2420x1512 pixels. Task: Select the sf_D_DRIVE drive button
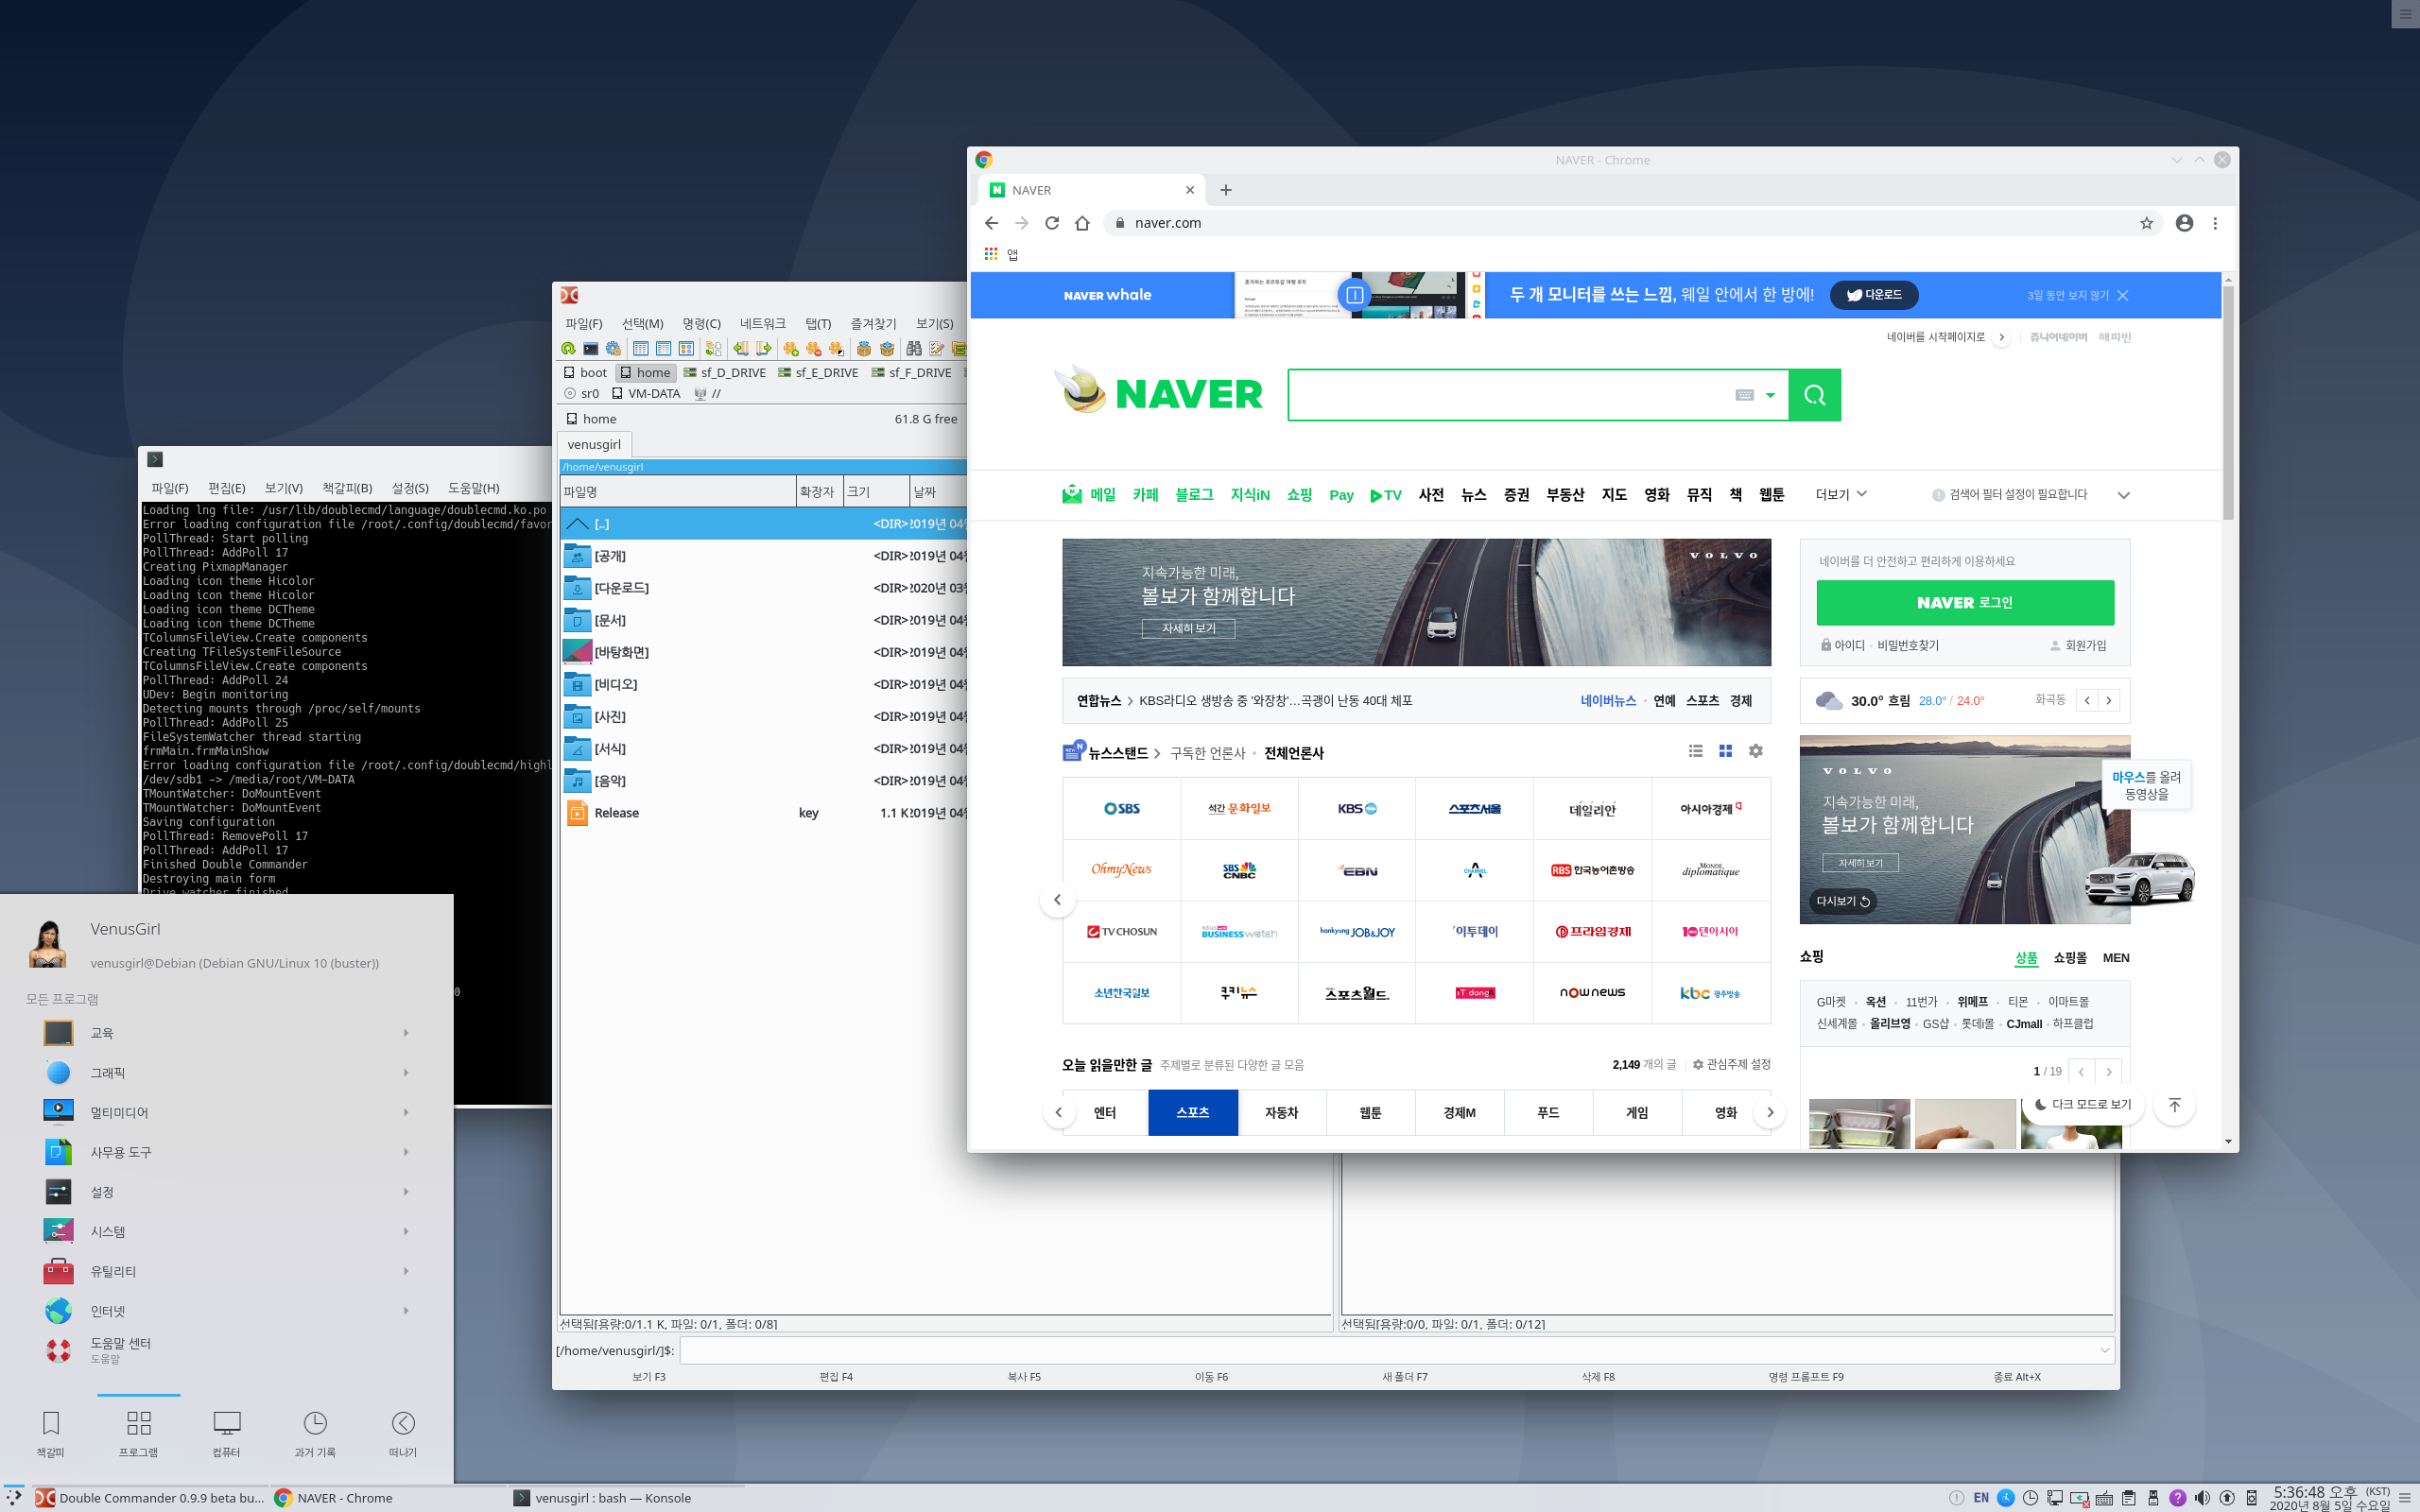point(725,373)
